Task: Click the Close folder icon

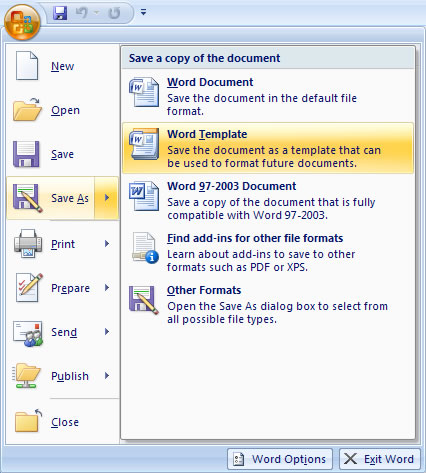Action: point(28,421)
